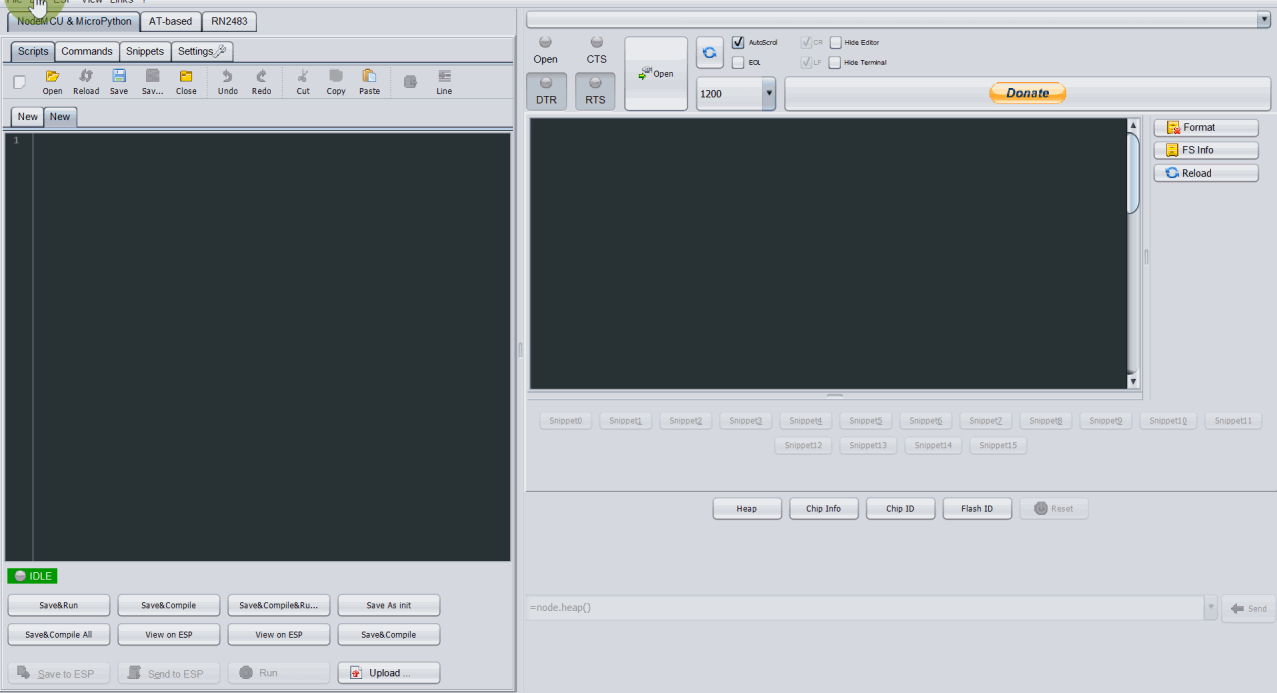The width and height of the screenshot is (1277, 693).
Task: Close the current file via the toolbar
Action: (x=186, y=82)
